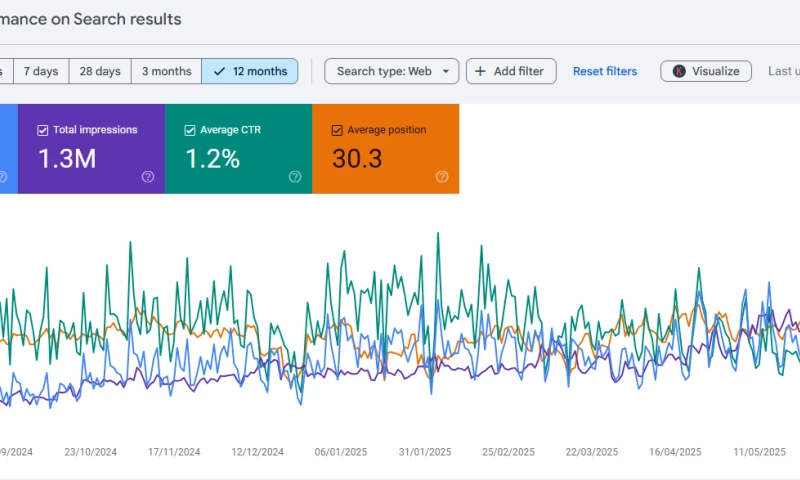Toggle the Total impressions checkbox

[42, 130]
